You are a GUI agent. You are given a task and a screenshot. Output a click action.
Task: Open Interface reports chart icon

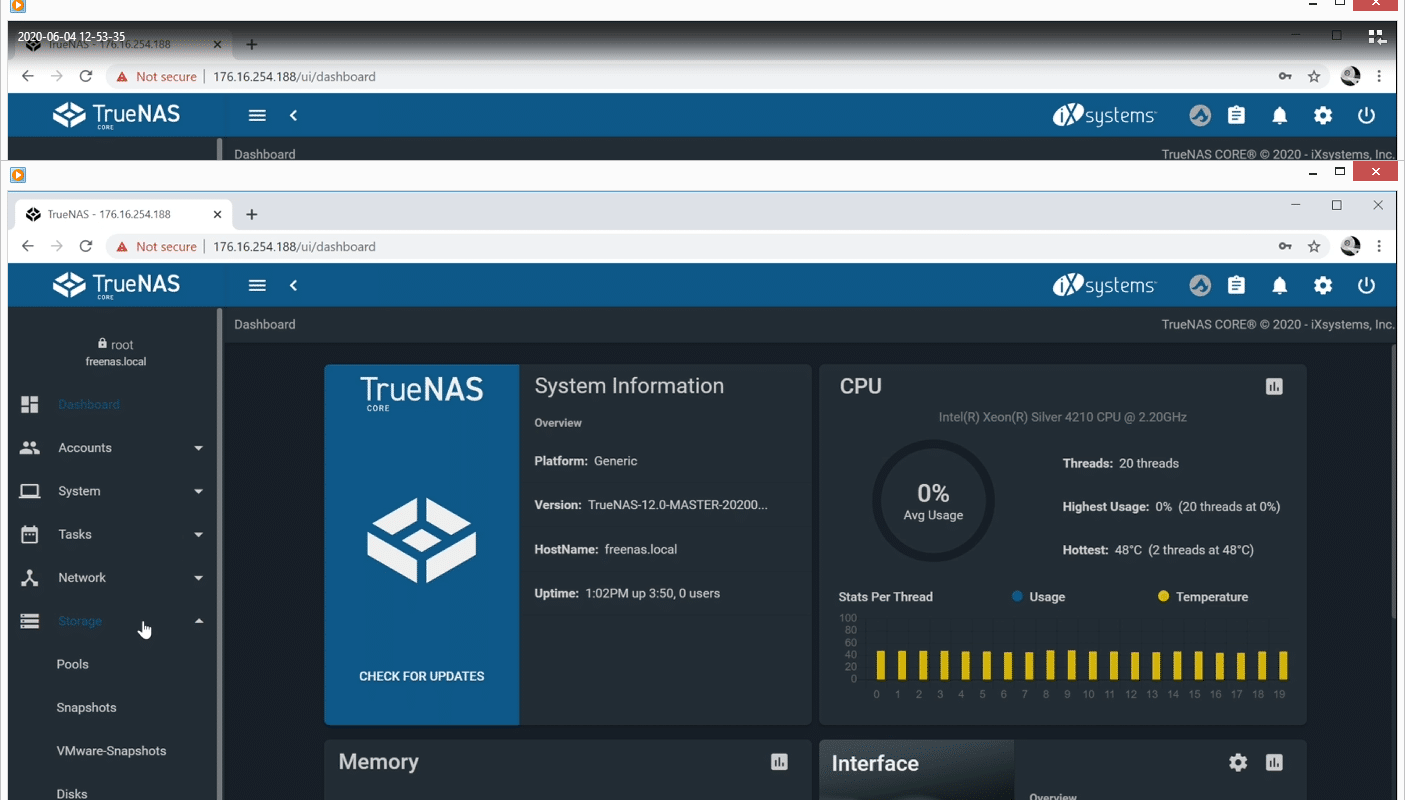coord(1274,762)
